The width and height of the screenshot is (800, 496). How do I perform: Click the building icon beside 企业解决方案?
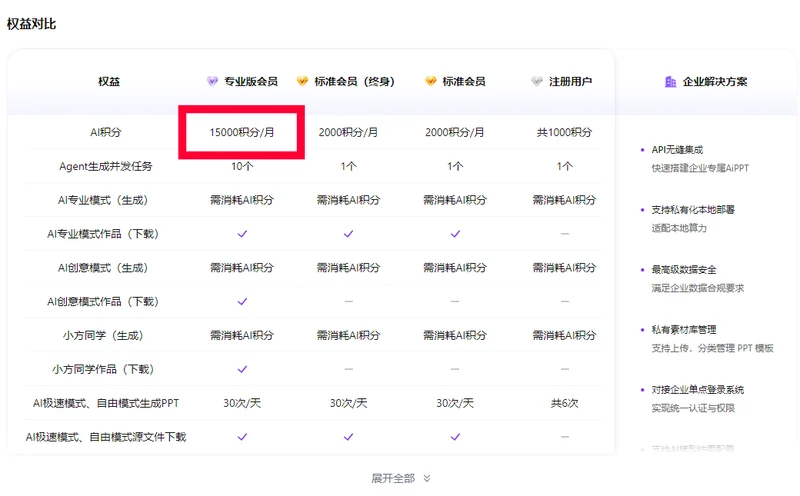coord(670,81)
